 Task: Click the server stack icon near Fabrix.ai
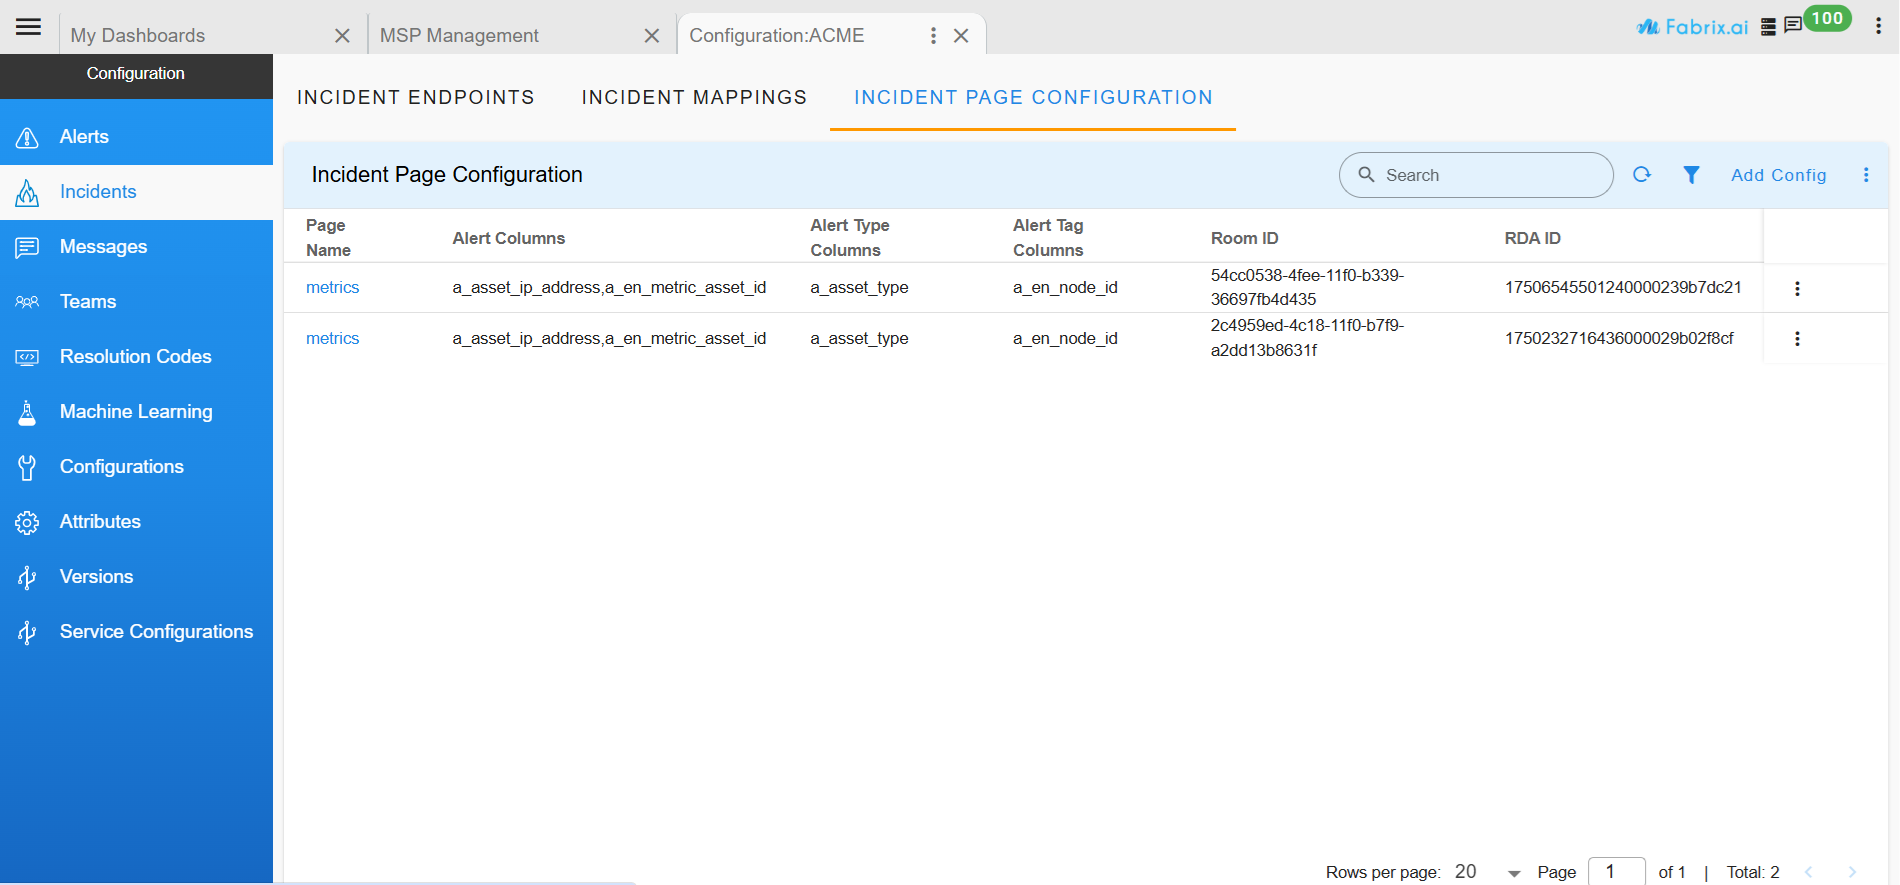(1768, 27)
